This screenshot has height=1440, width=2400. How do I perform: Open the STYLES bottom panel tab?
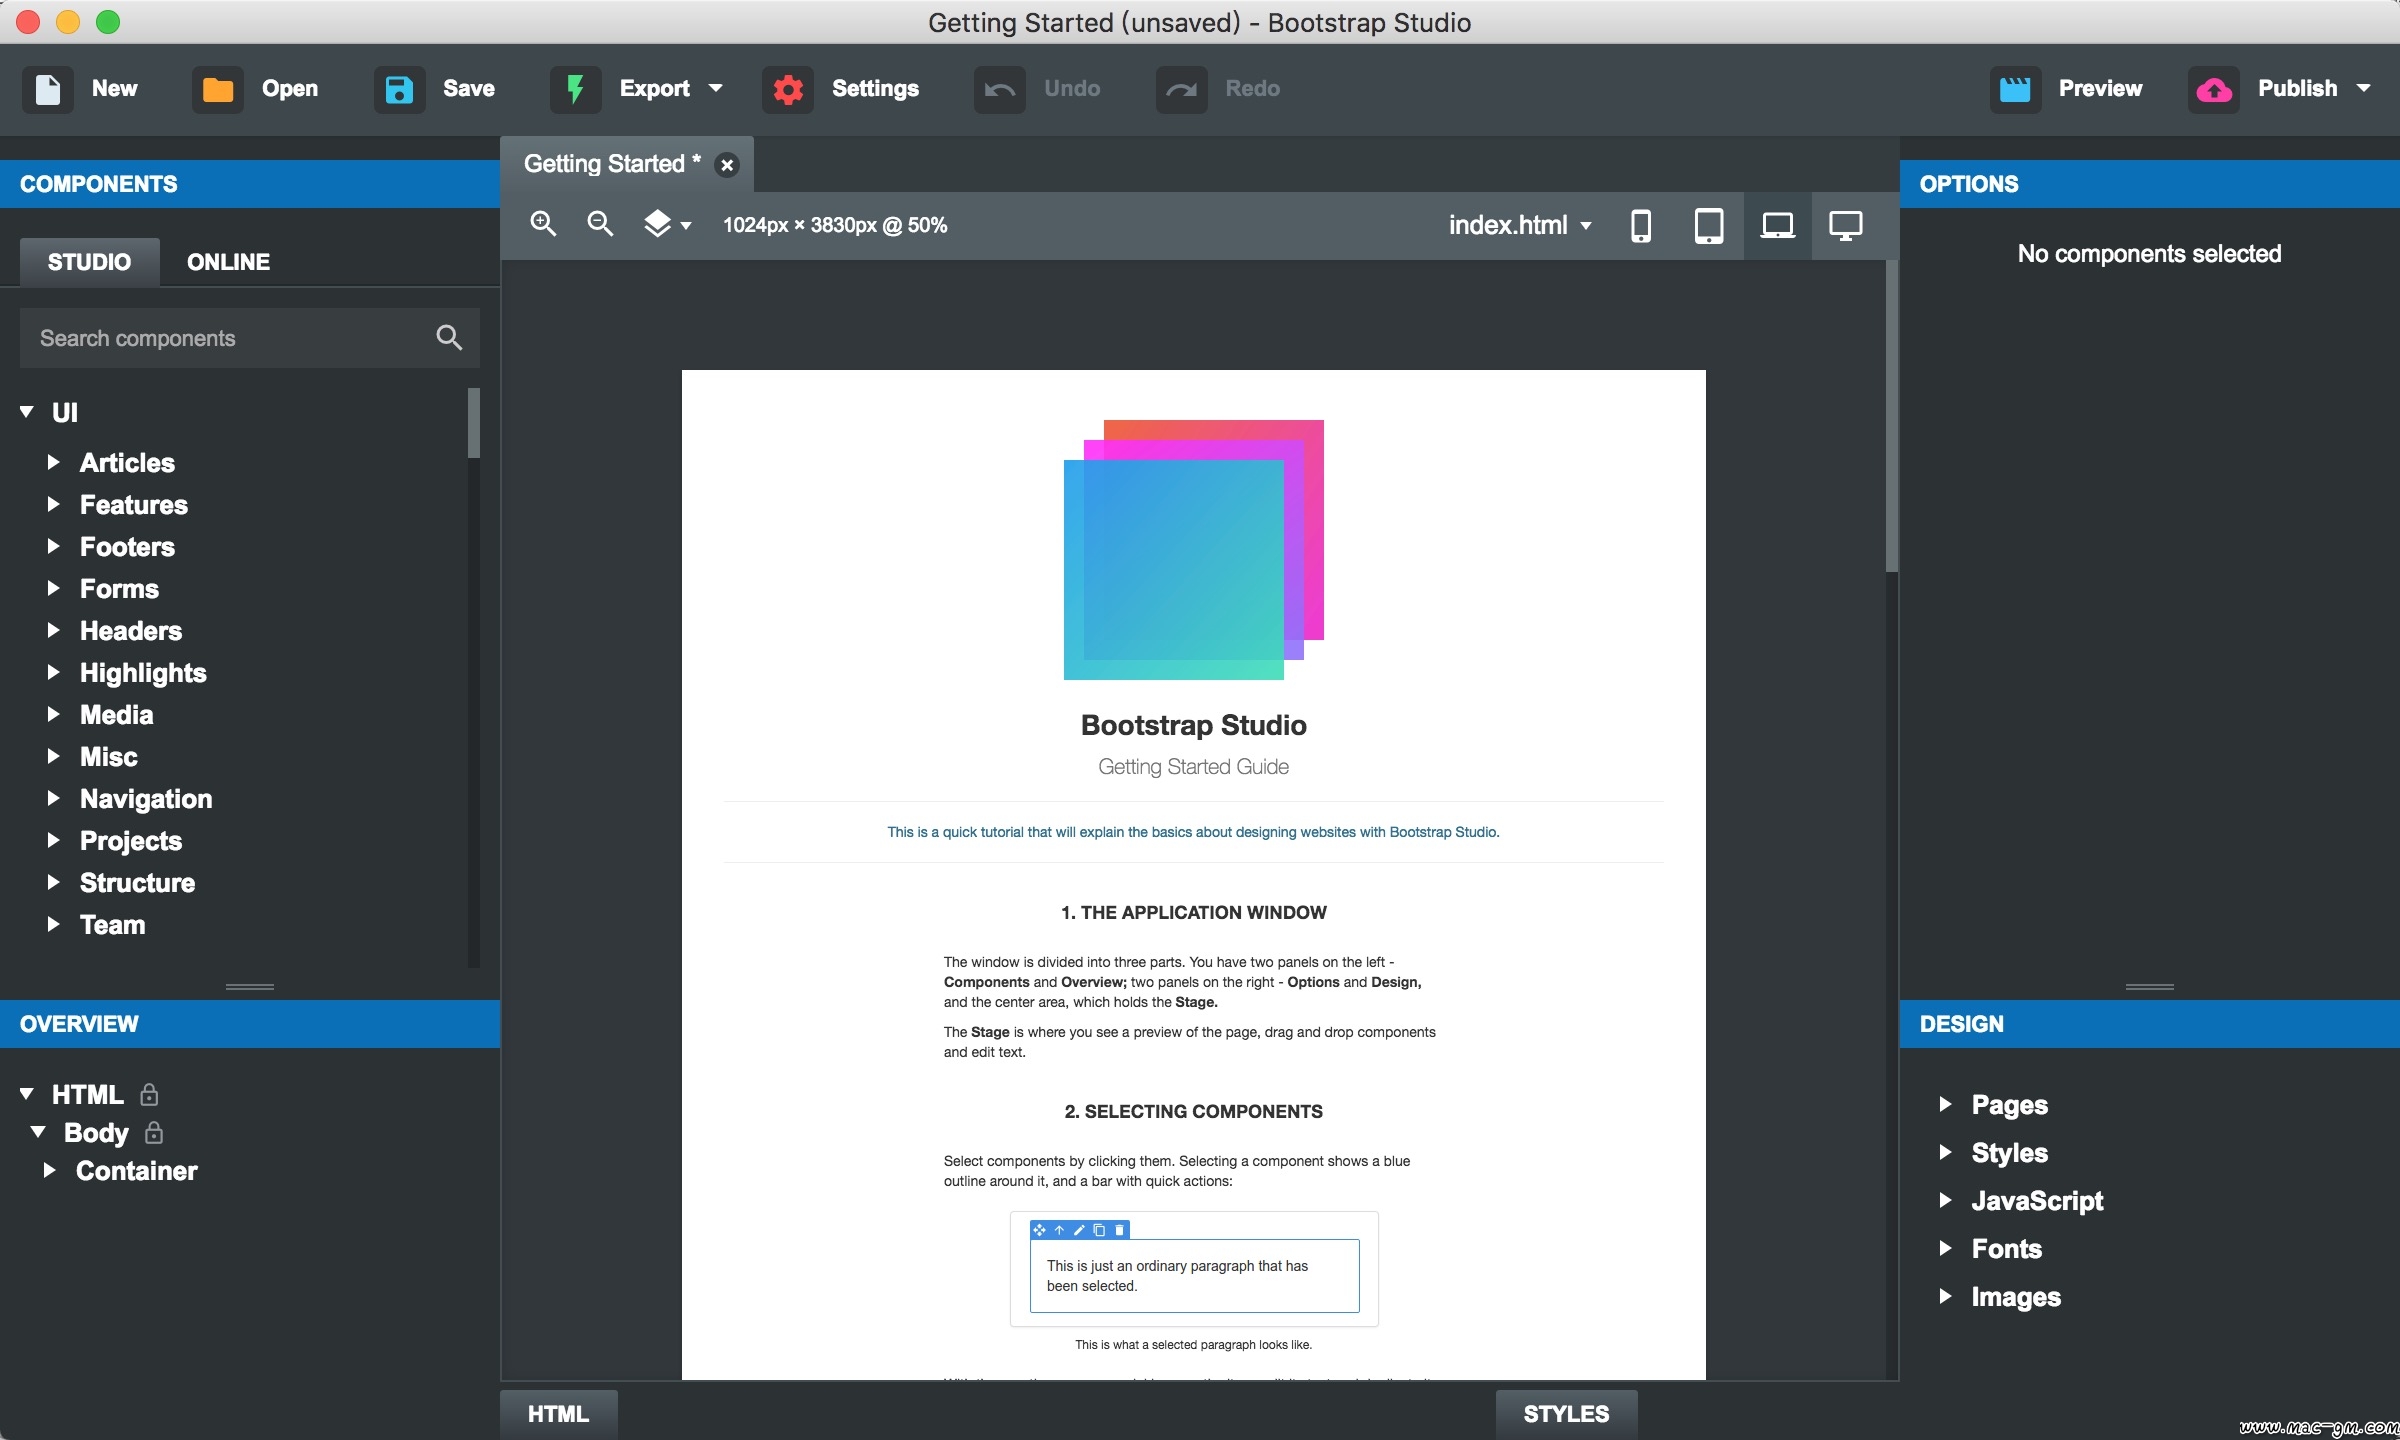[1566, 1414]
